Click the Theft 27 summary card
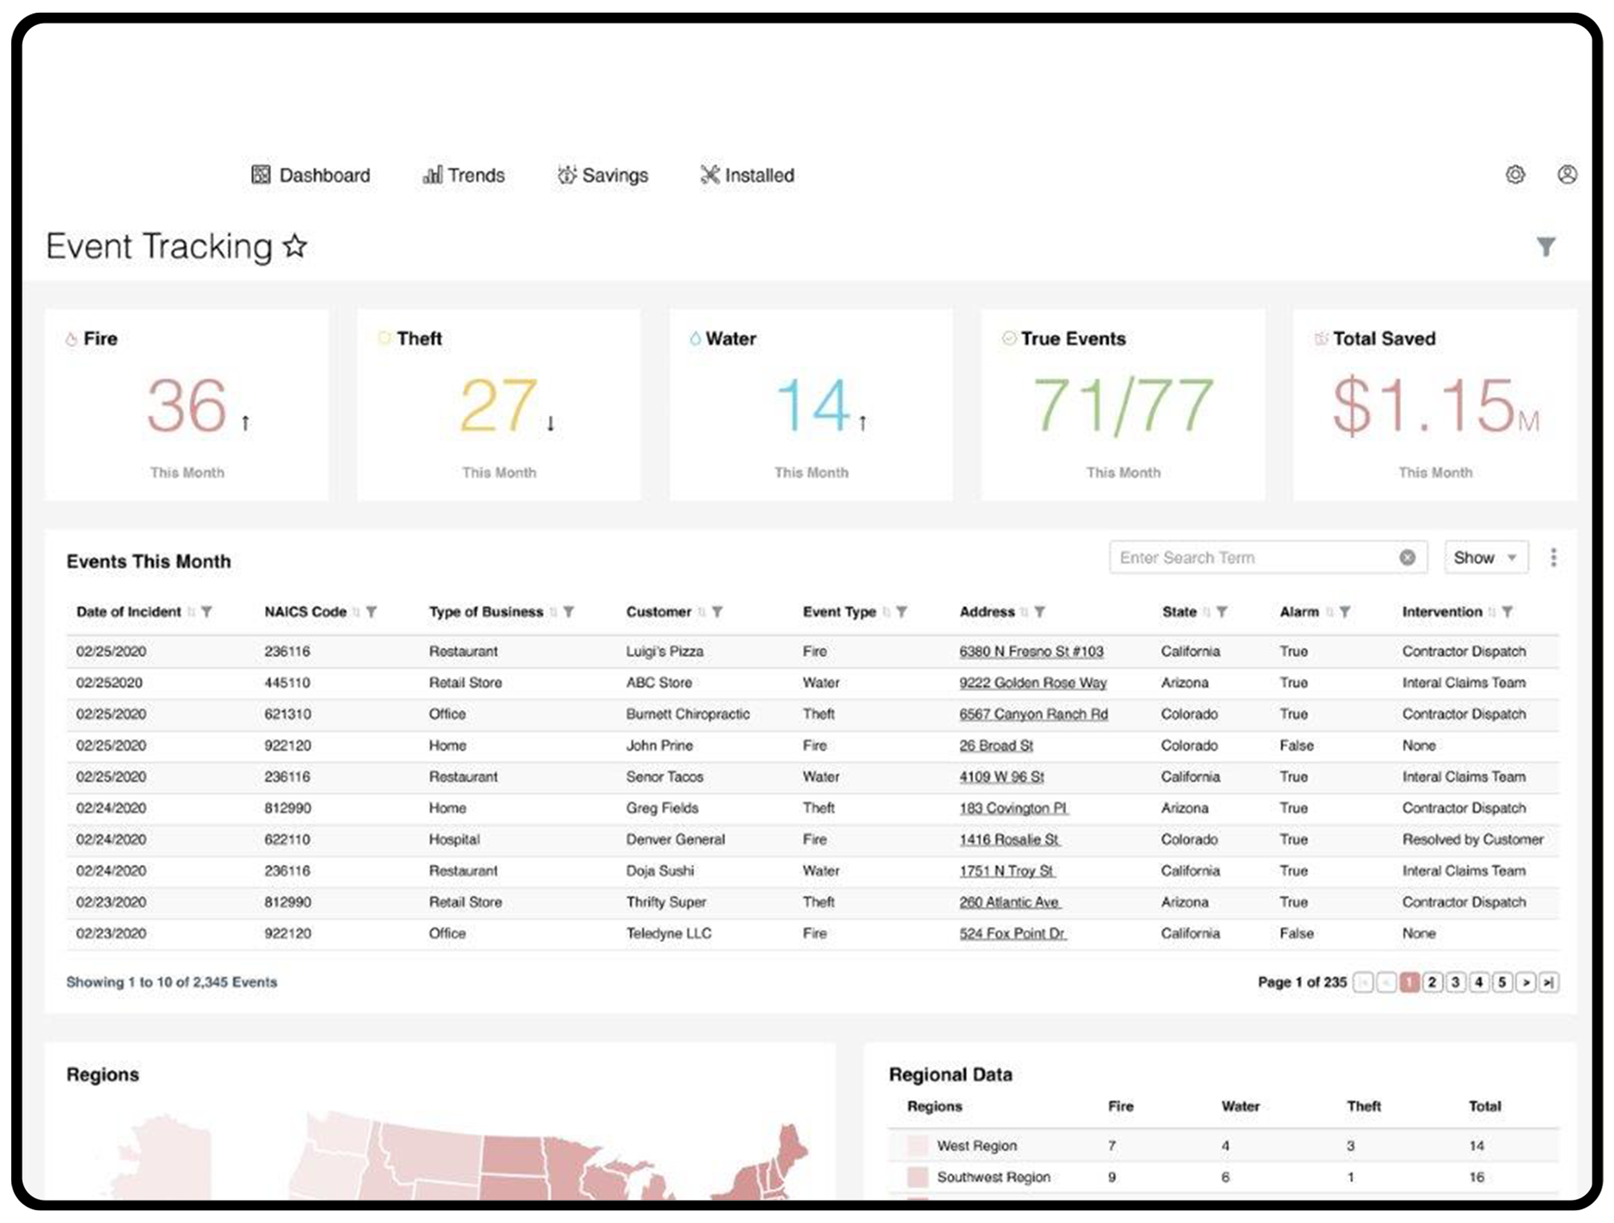1614x1223 pixels. [499, 405]
